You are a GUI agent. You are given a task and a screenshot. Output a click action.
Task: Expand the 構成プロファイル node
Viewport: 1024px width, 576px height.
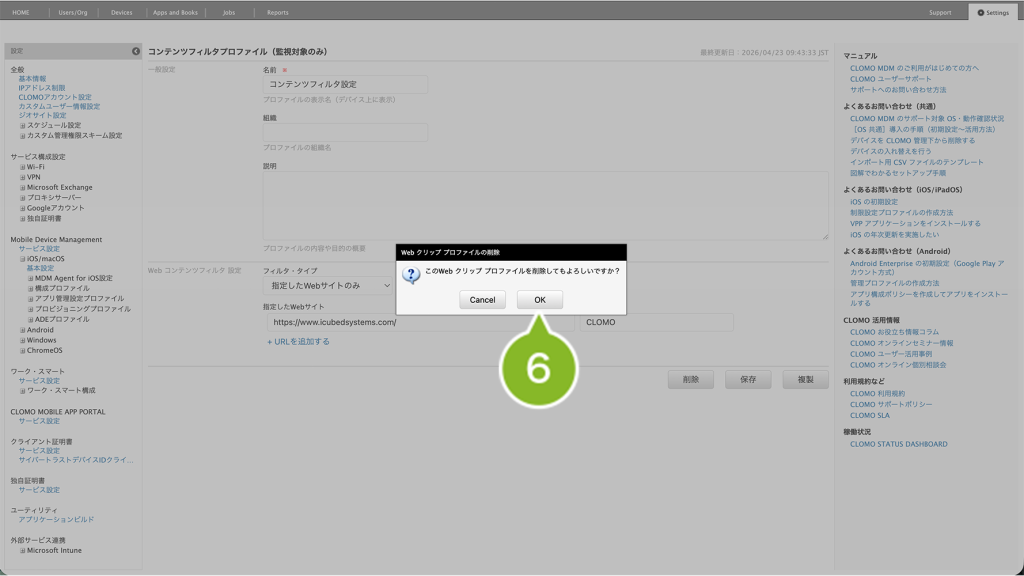click(31, 289)
